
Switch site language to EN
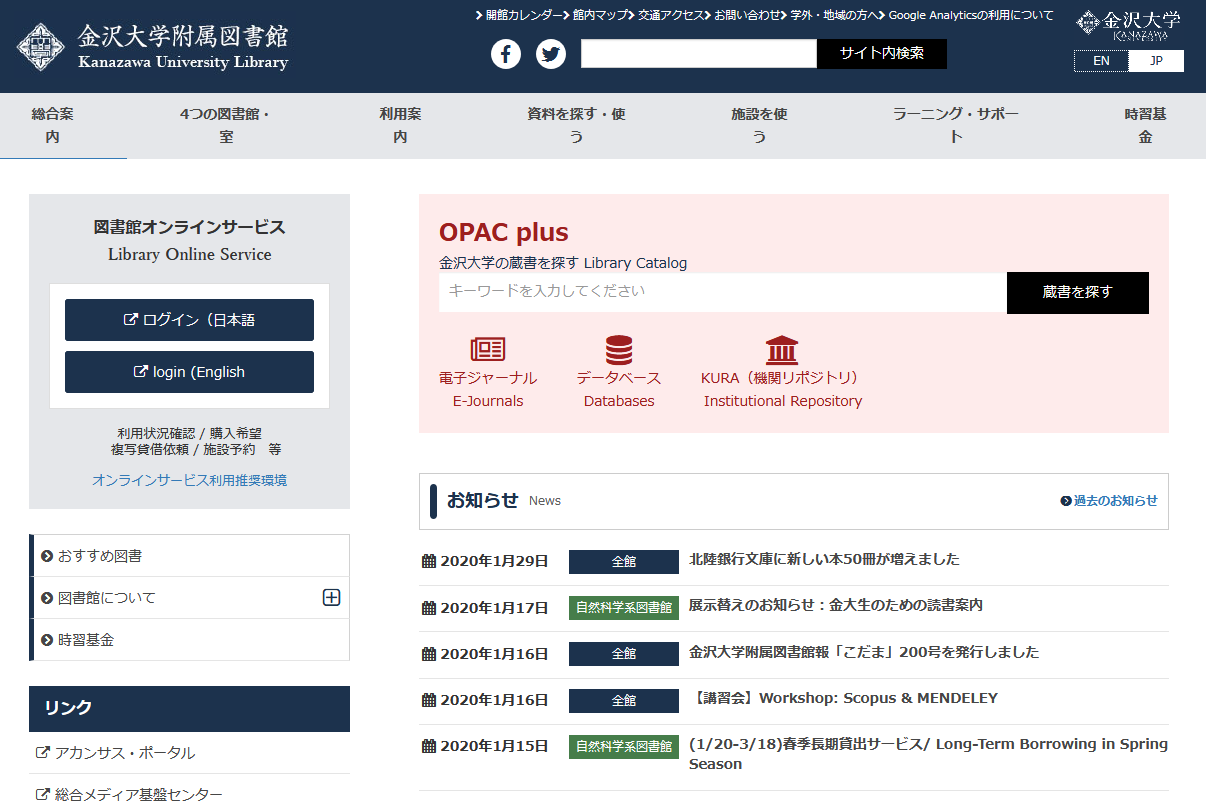pos(1101,61)
